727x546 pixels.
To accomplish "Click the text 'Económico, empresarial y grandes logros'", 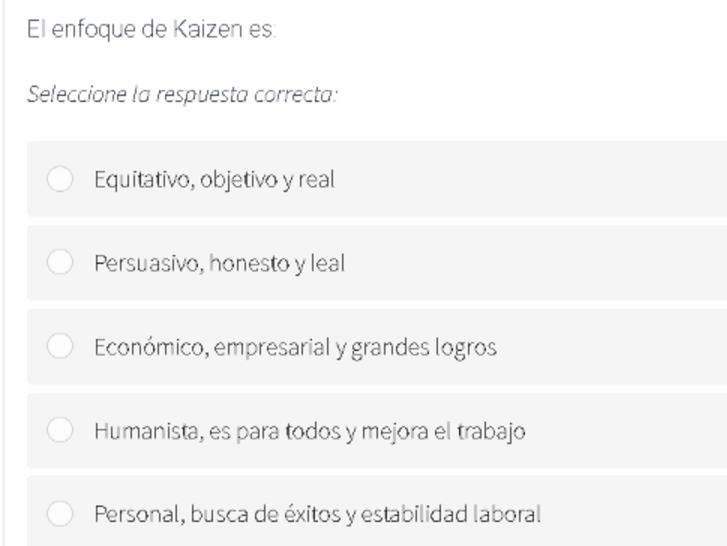I will pyautogui.click(x=295, y=347).
